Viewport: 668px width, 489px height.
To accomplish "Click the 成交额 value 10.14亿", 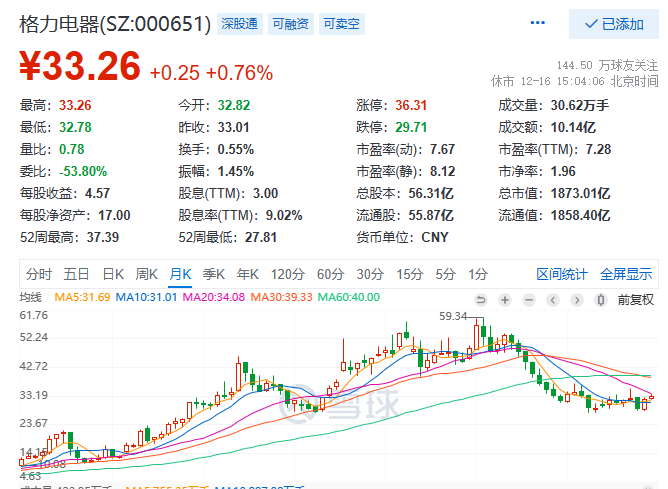I will coord(573,127).
